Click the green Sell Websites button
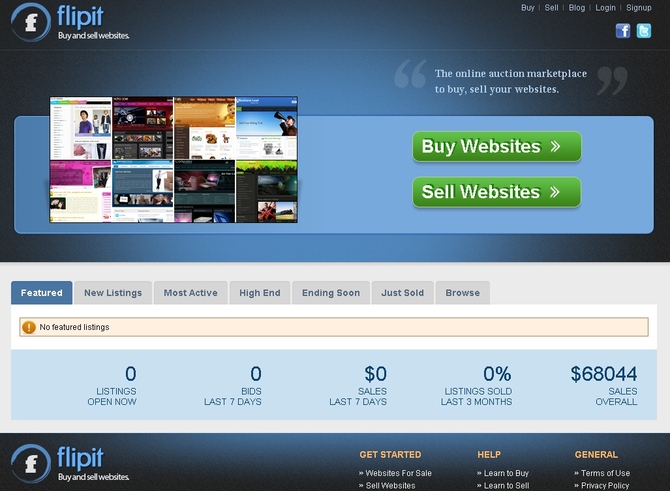 [497, 192]
